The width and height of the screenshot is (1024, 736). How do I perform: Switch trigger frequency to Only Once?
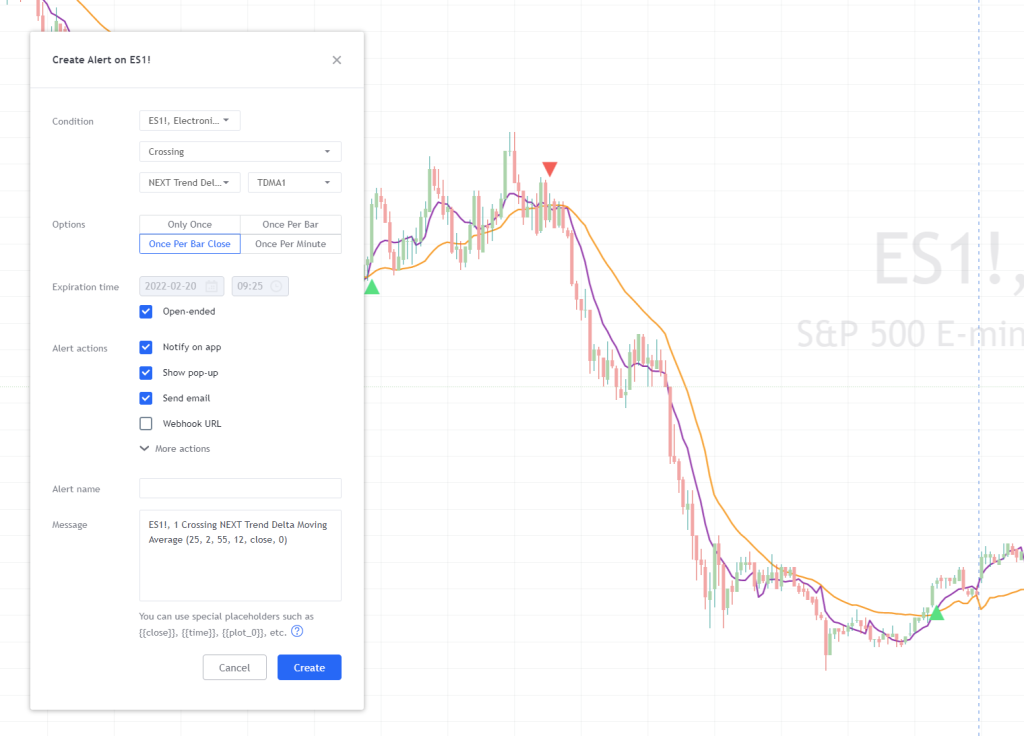click(x=189, y=224)
